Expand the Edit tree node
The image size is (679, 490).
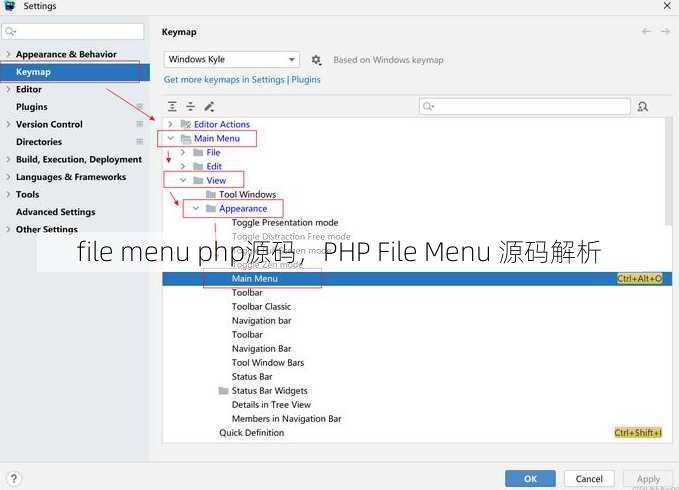pos(183,166)
